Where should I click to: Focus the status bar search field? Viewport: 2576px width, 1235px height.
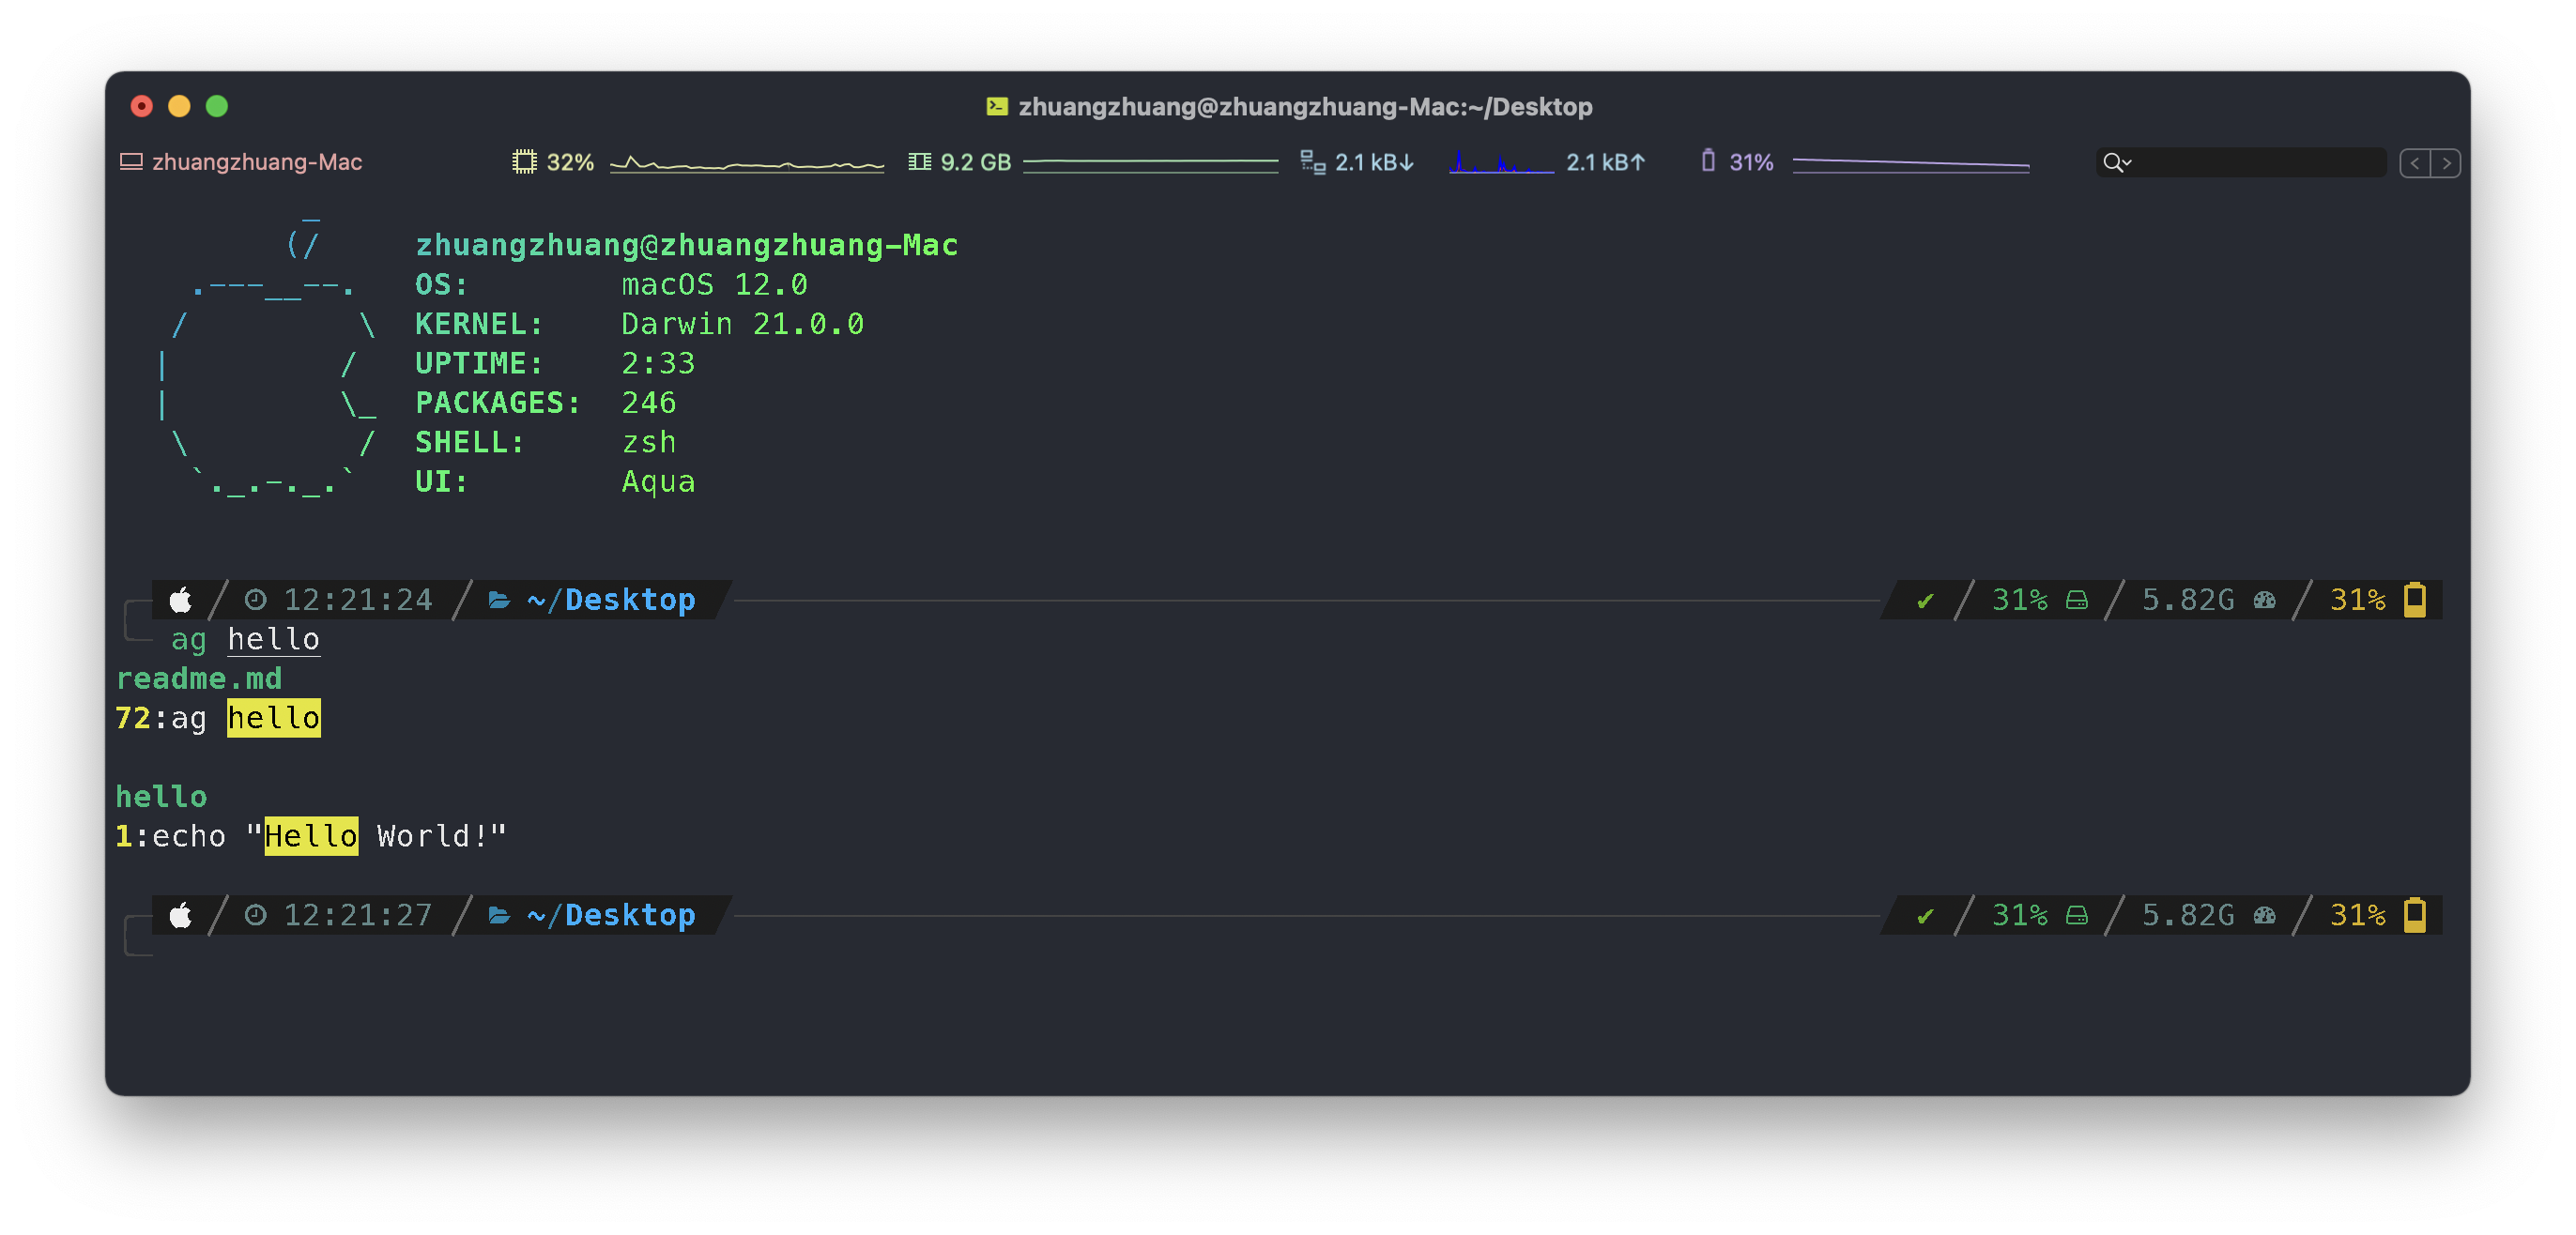click(x=2241, y=162)
